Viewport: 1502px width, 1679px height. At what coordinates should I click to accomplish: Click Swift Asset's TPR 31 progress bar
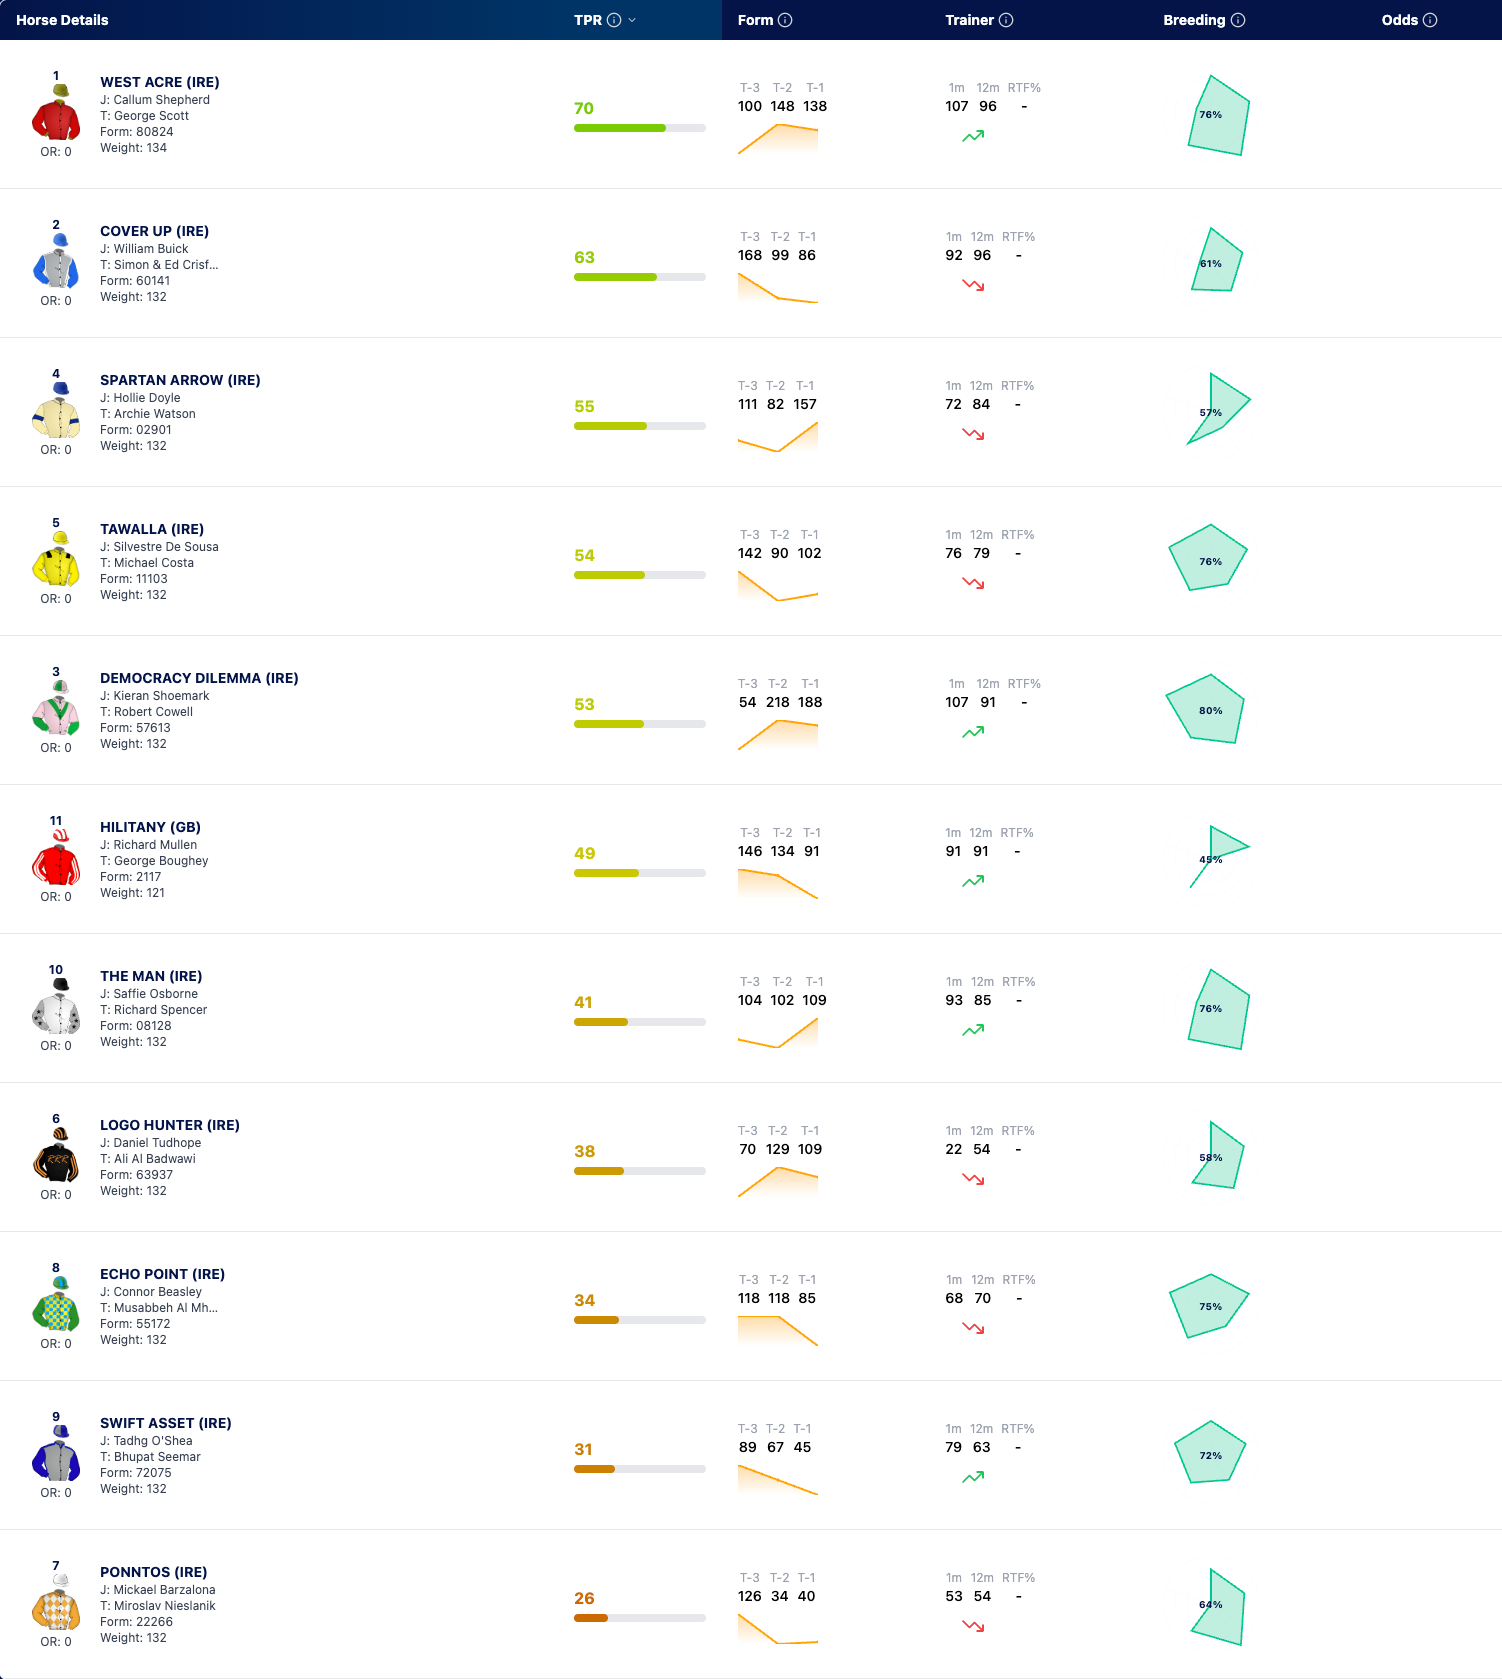(640, 1469)
